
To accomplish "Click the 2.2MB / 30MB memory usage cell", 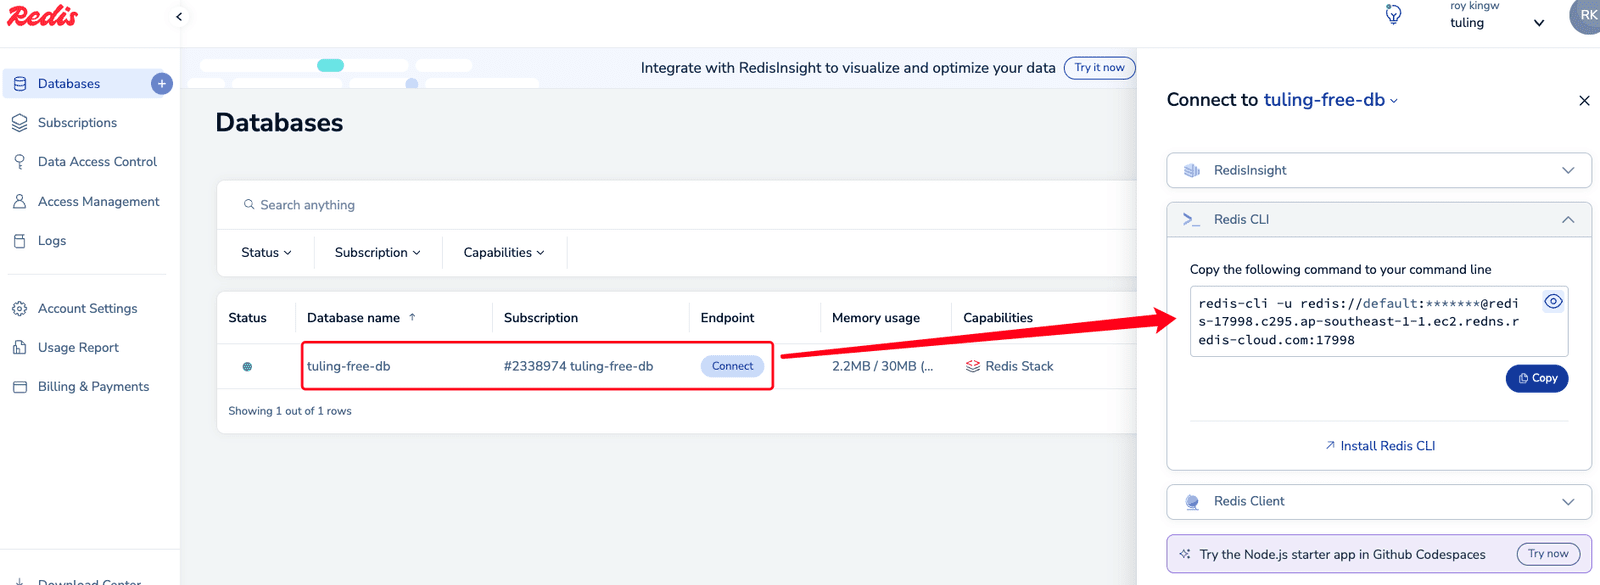I will 882,367.
